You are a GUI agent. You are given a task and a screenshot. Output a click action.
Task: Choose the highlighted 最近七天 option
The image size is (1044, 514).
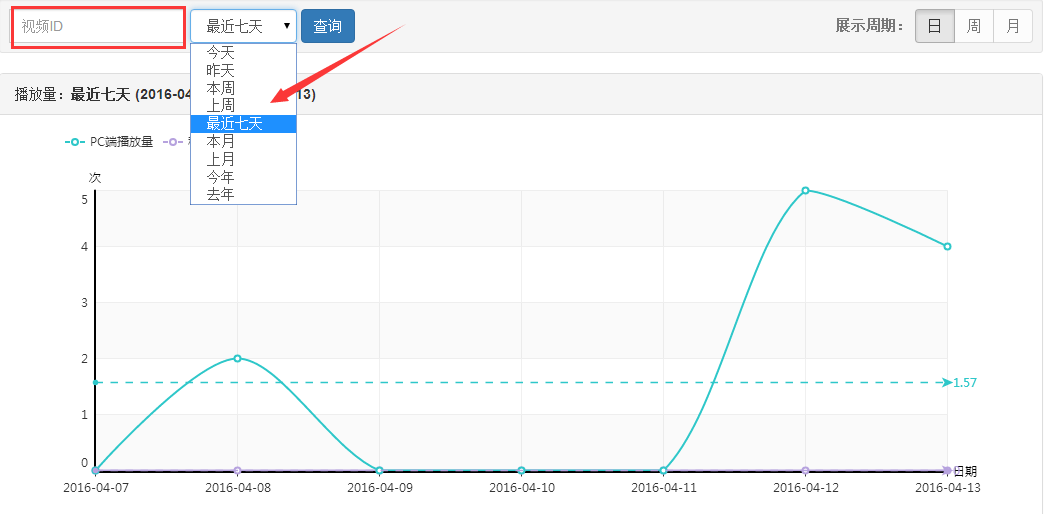coord(234,123)
